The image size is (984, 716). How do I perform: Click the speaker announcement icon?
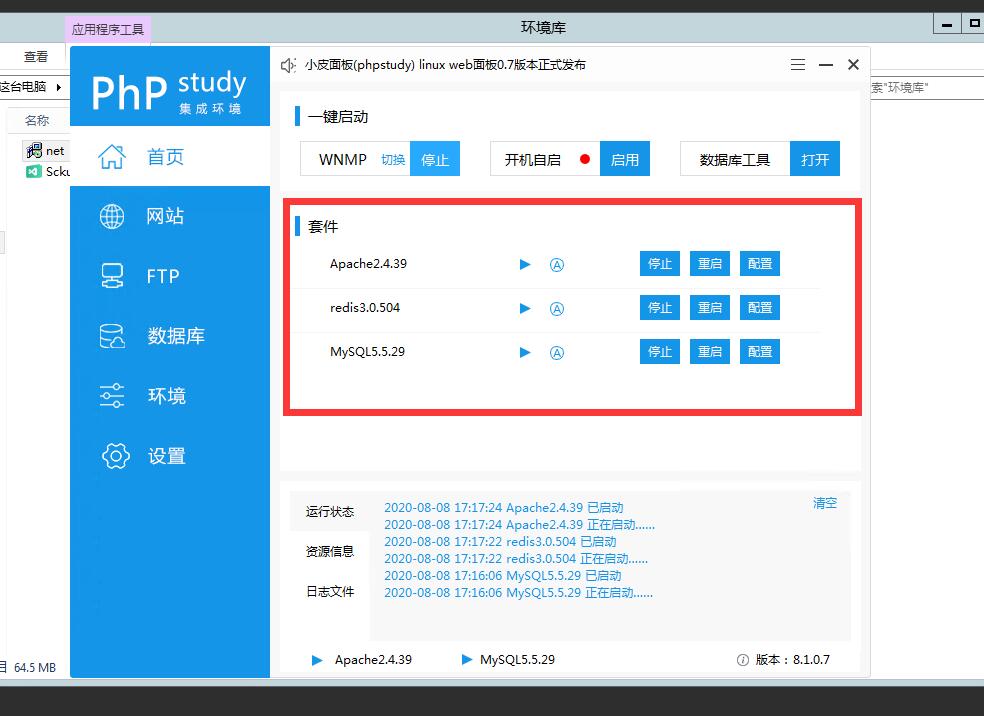click(x=289, y=65)
